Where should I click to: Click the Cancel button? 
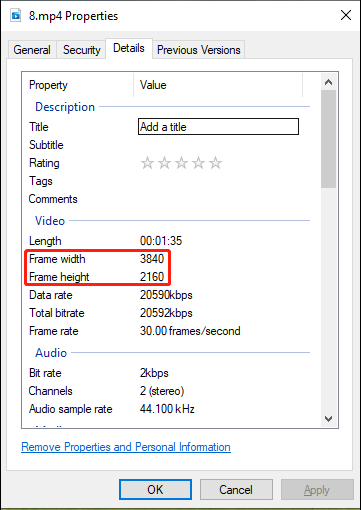click(x=236, y=490)
